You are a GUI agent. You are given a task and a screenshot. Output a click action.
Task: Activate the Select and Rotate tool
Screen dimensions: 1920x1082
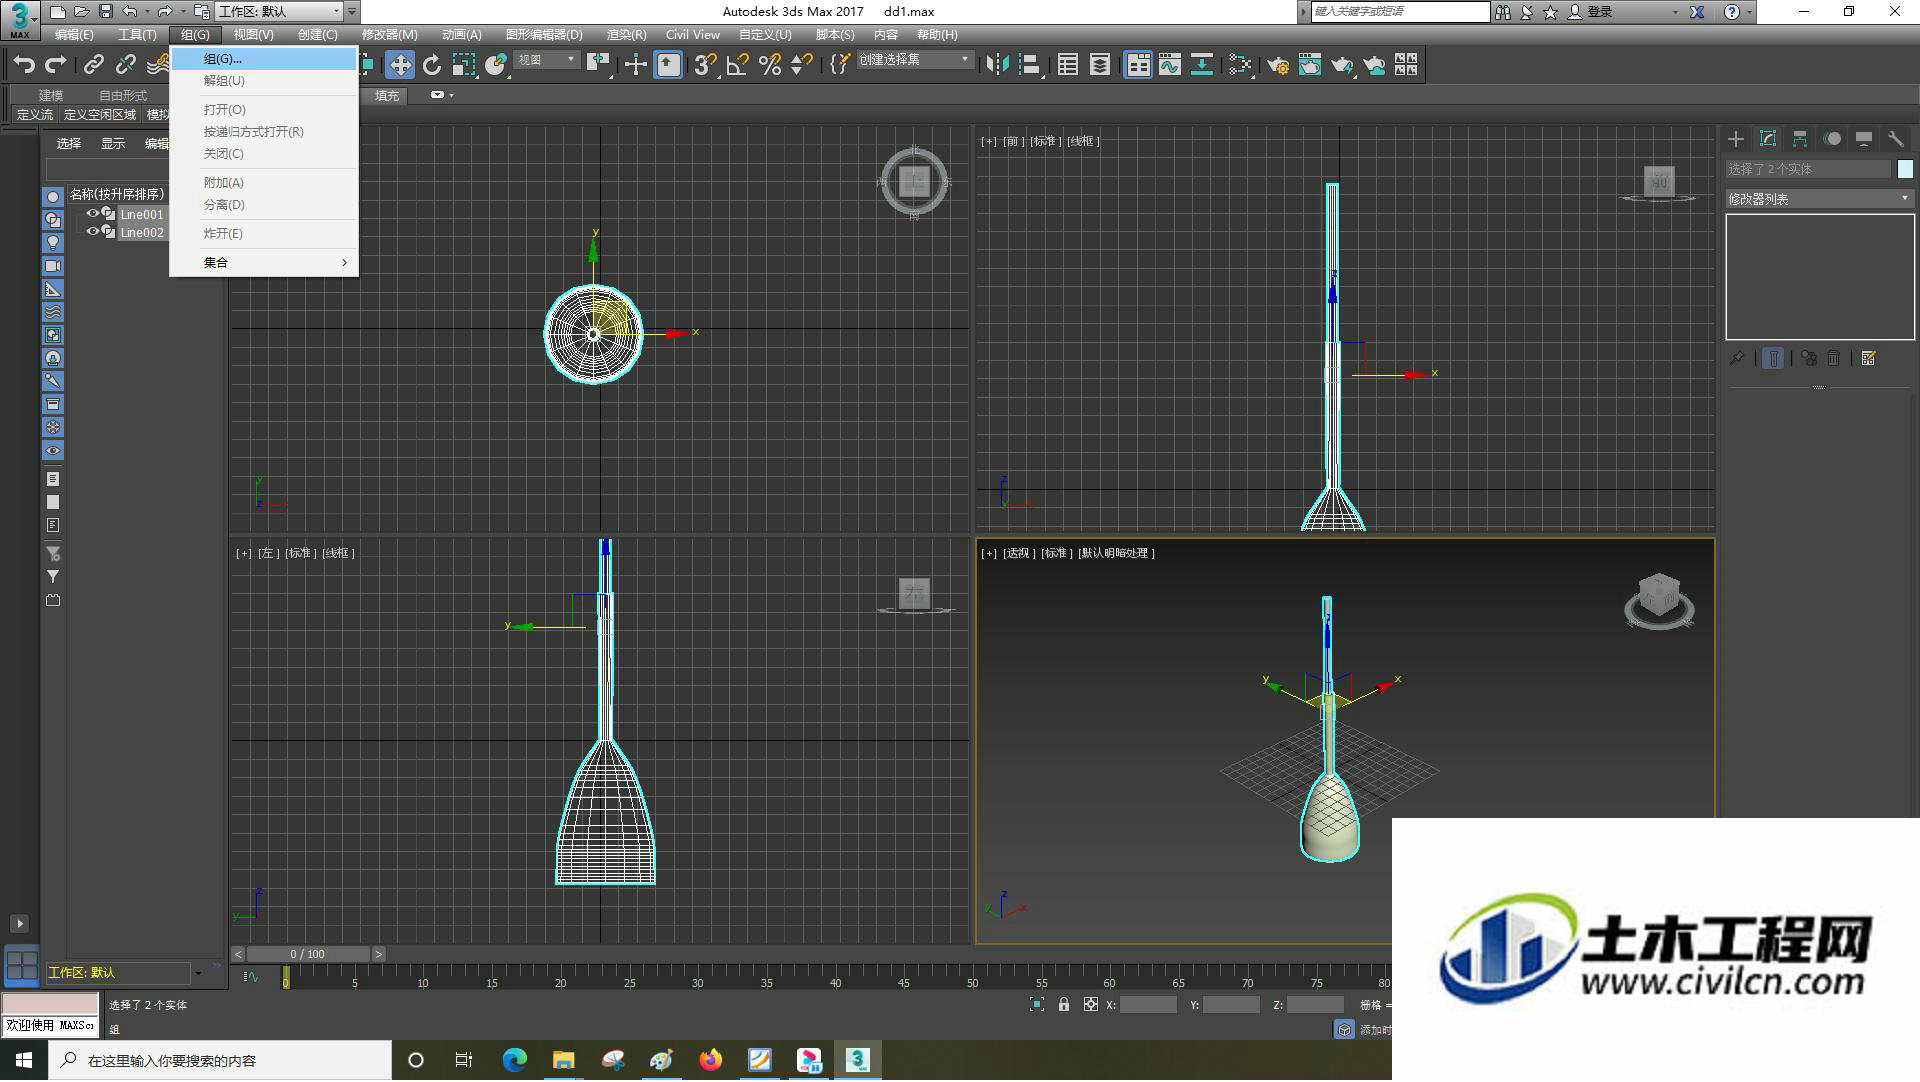pyautogui.click(x=432, y=65)
